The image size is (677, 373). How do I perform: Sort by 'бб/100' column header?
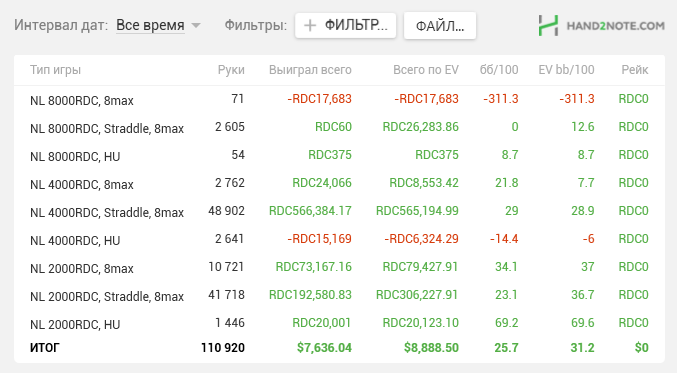click(499, 70)
